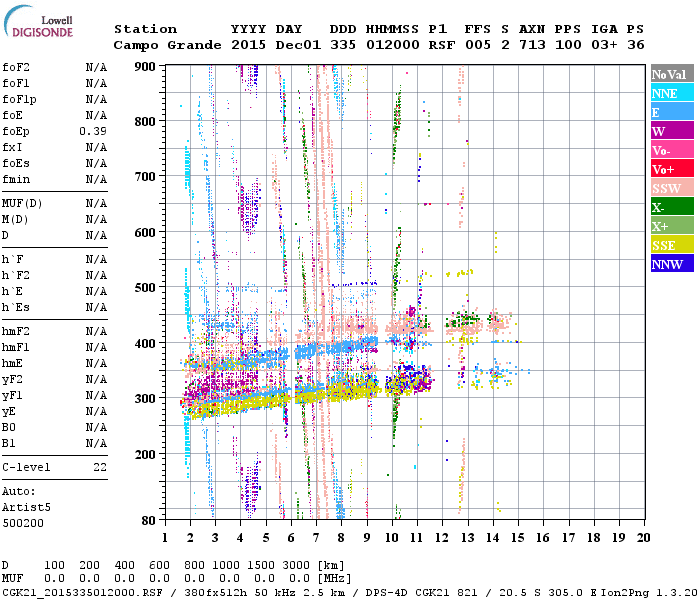Click the C-level value 22
700x600 pixels.
[100, 467]
